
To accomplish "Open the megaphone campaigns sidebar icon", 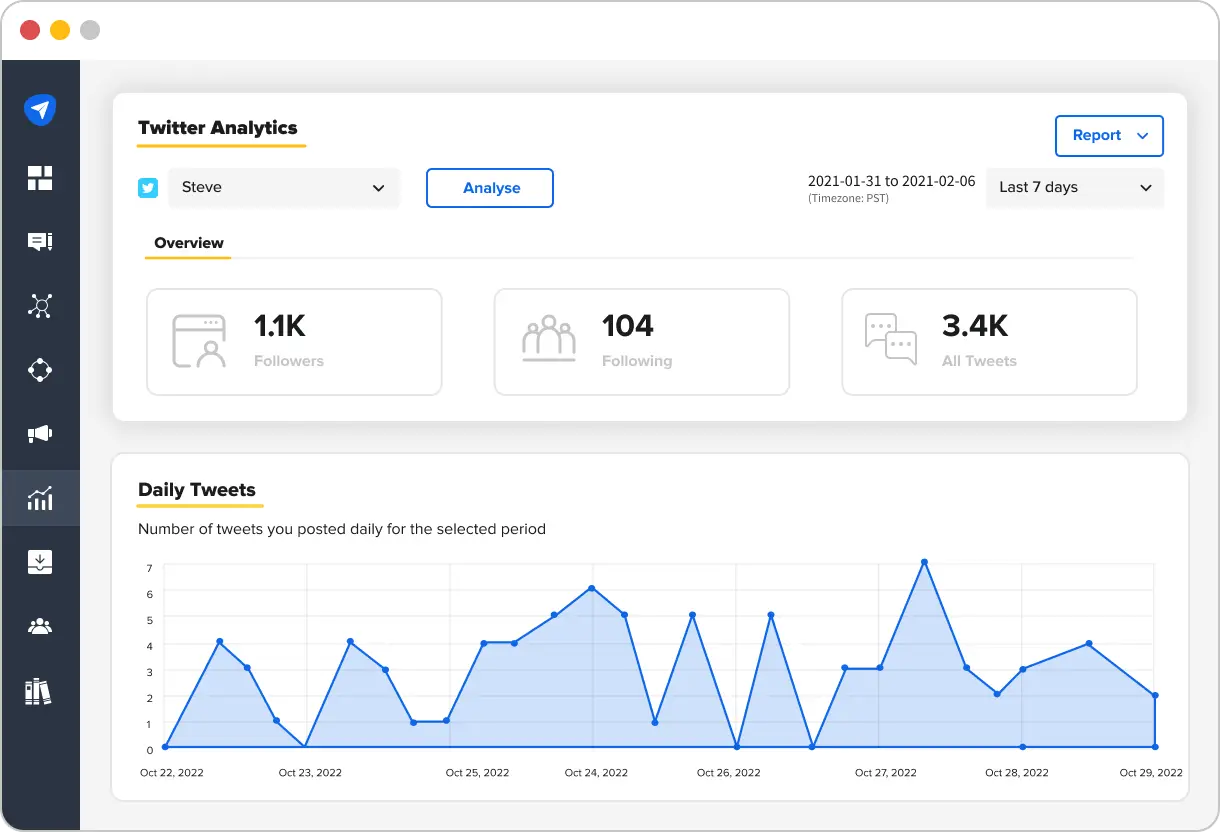I will point(40,434).
